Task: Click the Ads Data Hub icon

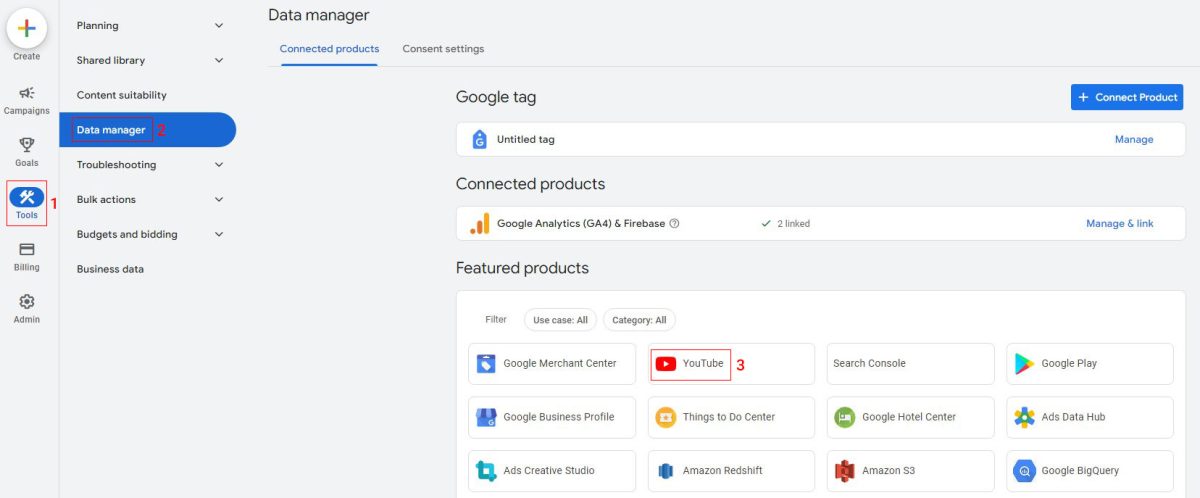Action: tap(1024, 417)
